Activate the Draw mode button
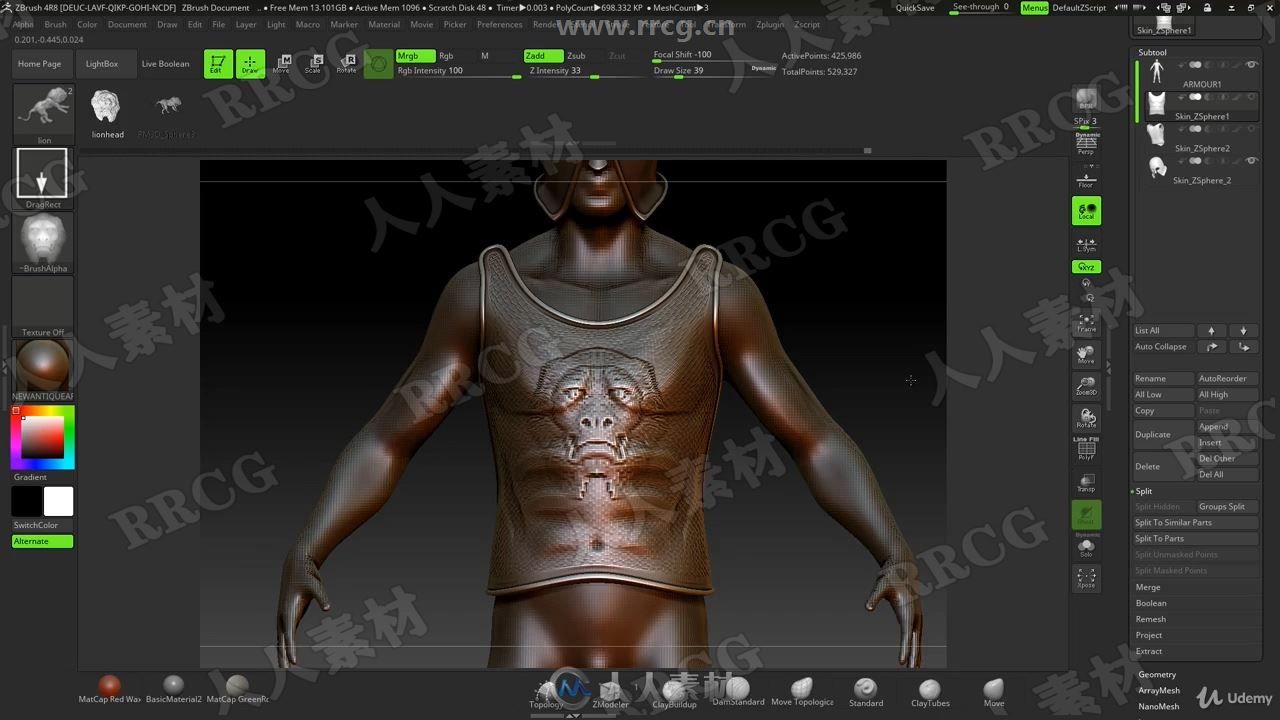 [250, 64]
